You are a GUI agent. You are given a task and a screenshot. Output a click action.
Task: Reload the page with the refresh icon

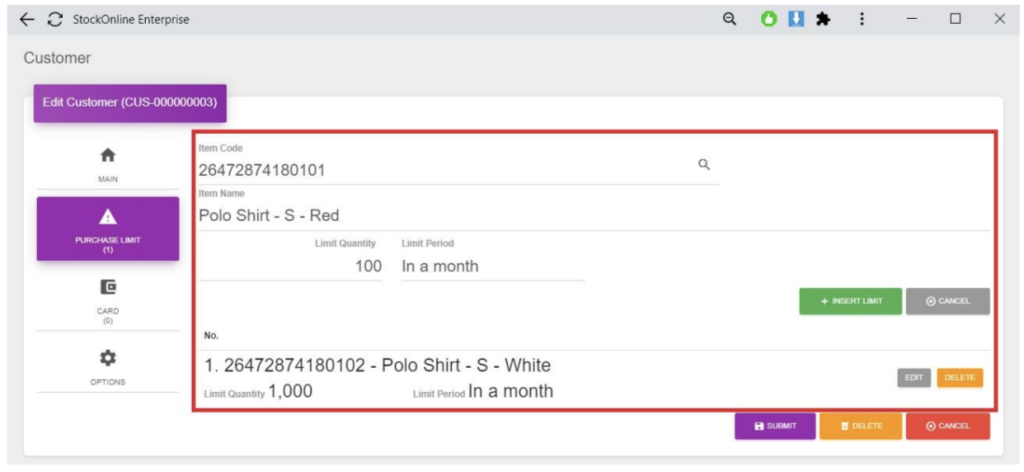(54, 19)
